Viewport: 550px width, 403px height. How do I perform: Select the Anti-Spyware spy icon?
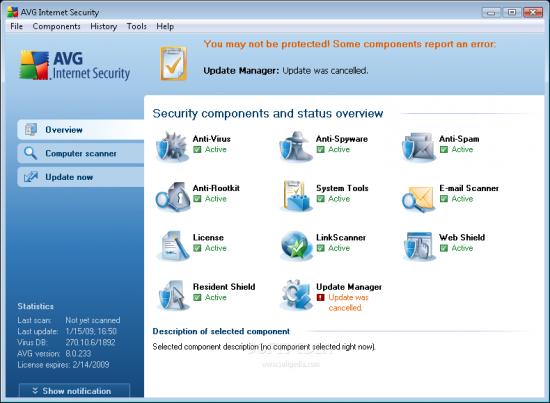(296, 147)
